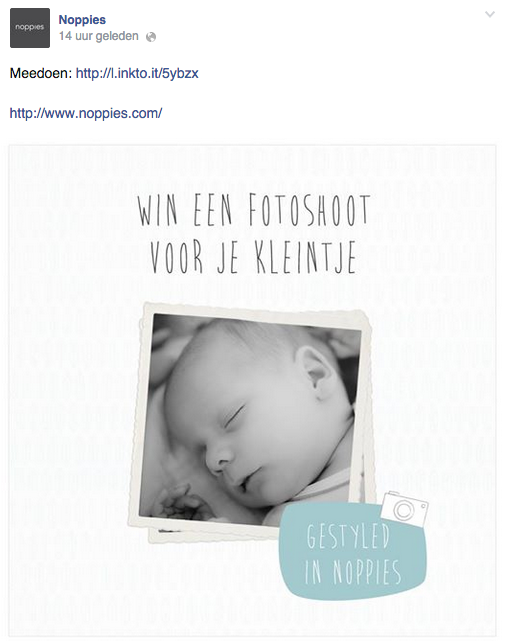This screenshot has width=505, height=641.
Task: Open the Noppies page name link
Action: coord(82,20)
